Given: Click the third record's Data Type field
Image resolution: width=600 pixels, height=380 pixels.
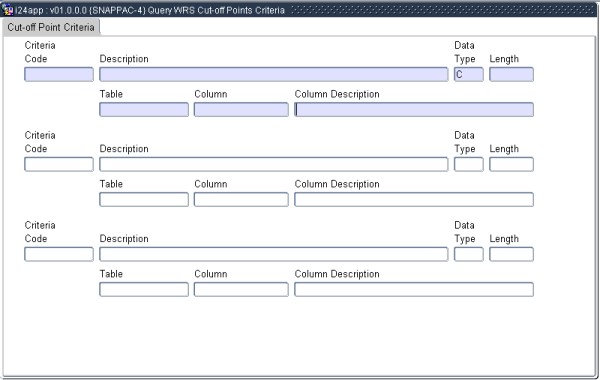Looking at the screenshot, I should 469,254.
